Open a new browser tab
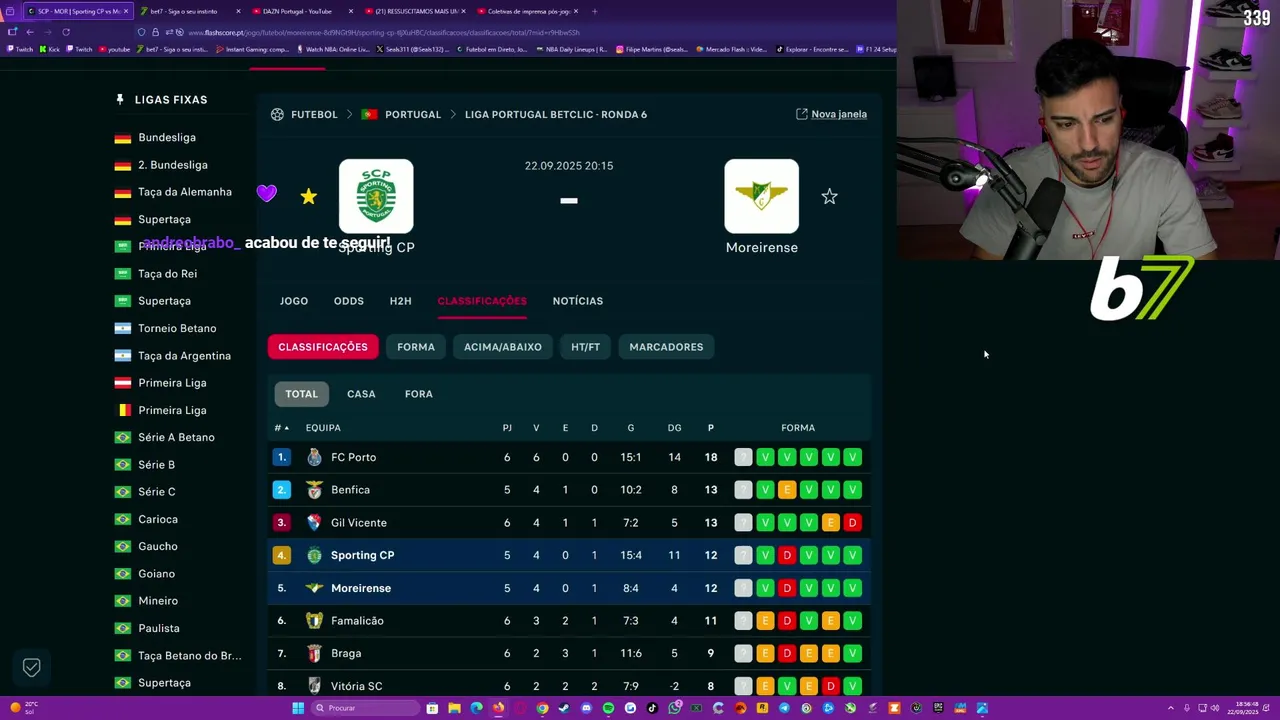1280x720 pixels. point(595,11)
